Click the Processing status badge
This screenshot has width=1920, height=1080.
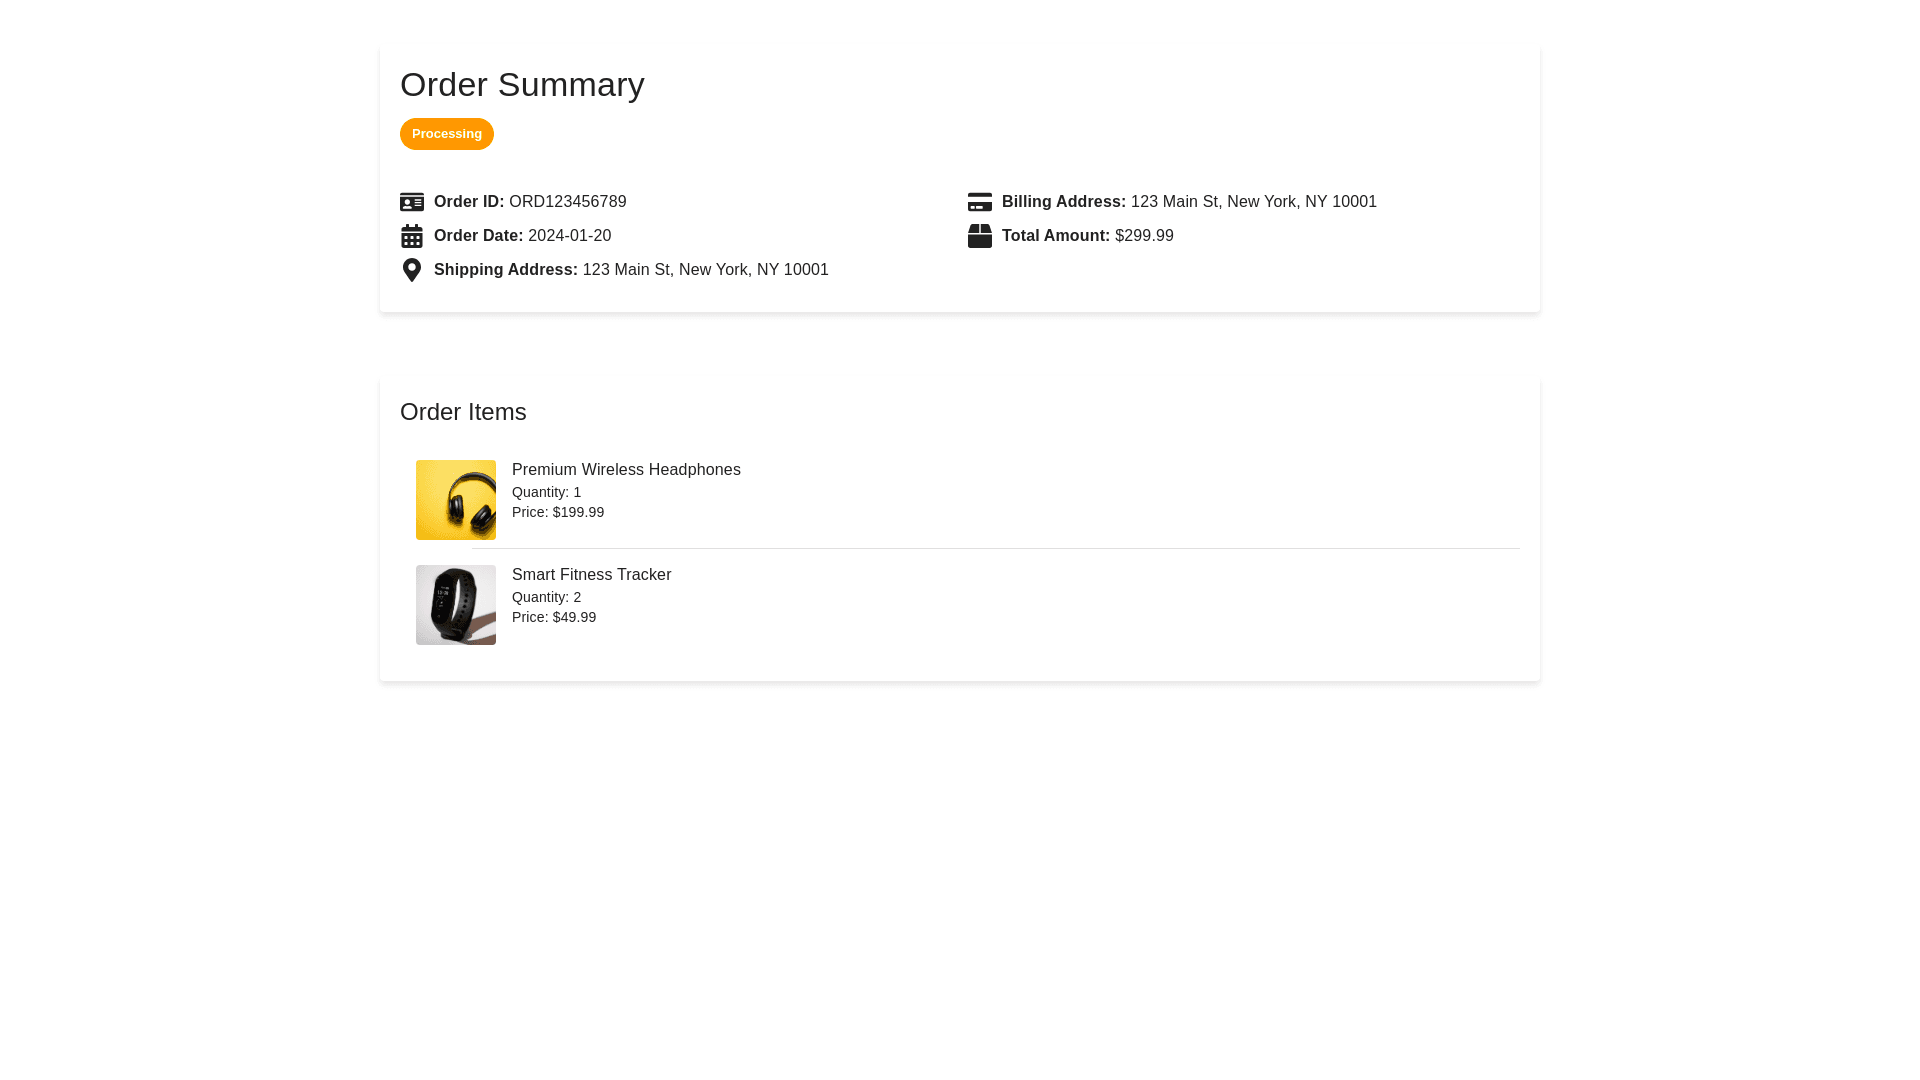click(x=447, y=134)
